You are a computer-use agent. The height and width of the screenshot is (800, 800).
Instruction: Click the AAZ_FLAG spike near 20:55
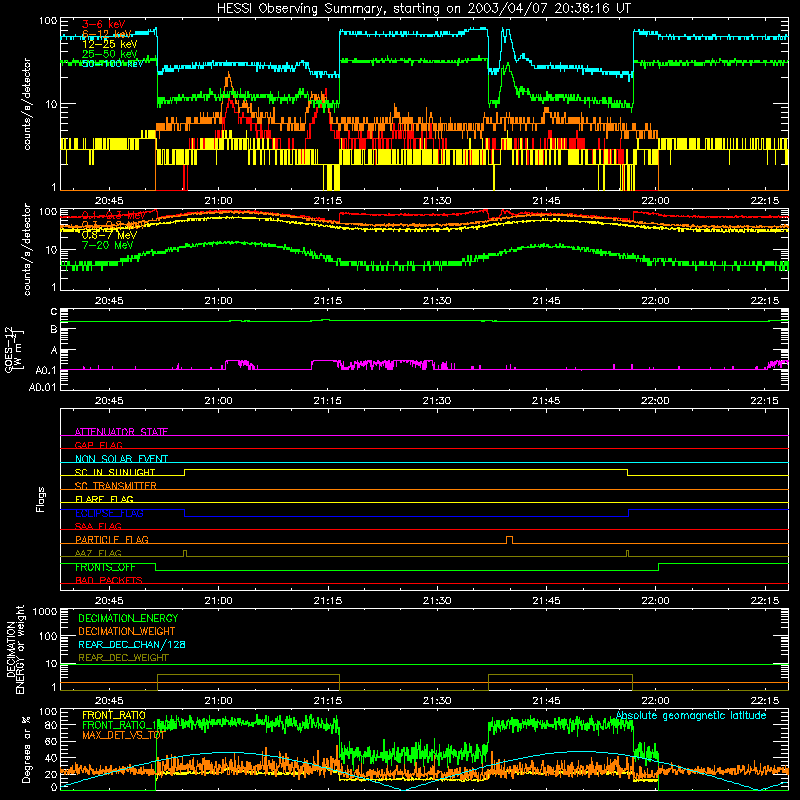pos(185,553)
